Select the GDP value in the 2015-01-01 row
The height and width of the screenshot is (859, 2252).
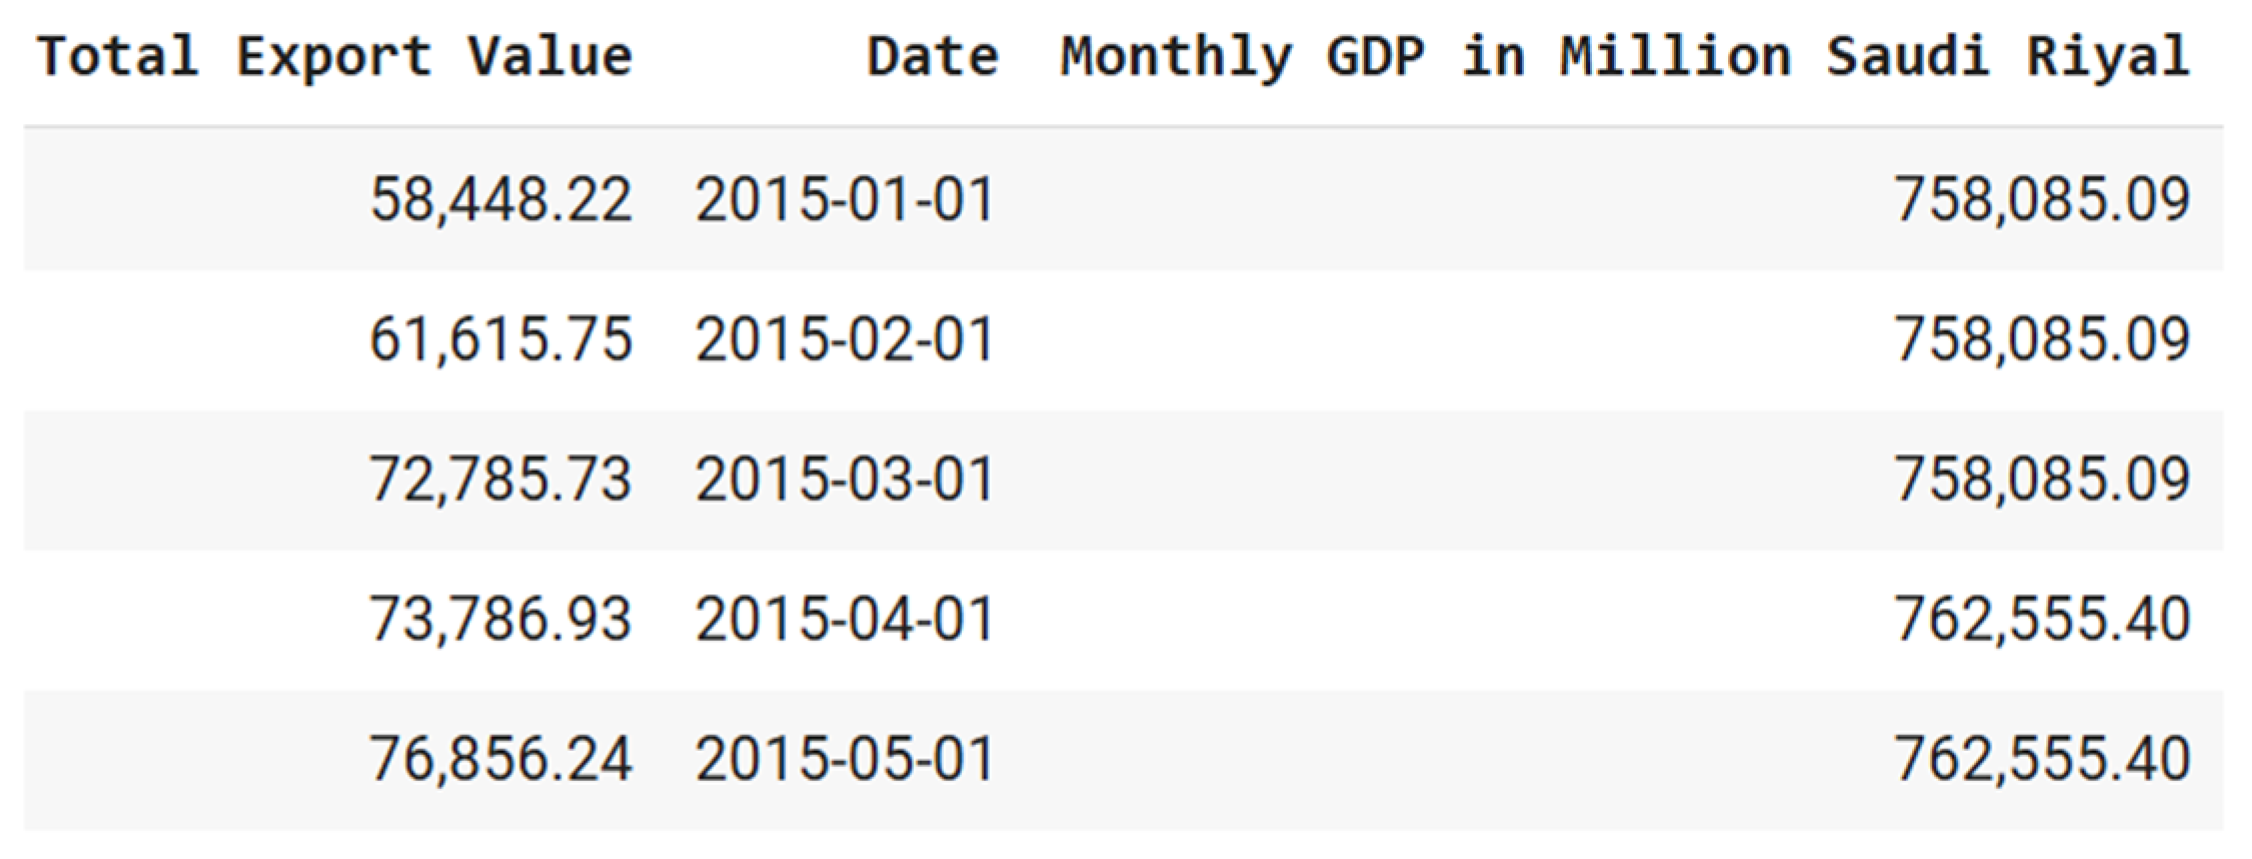pyautogui.click(x=2042, y=199)
